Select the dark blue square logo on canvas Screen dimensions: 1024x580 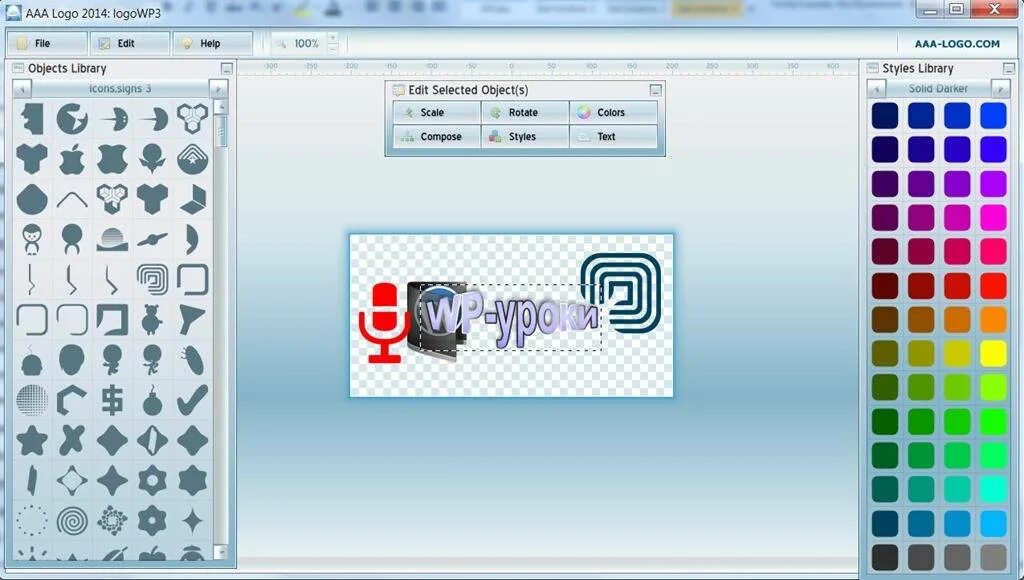[620, 293]
